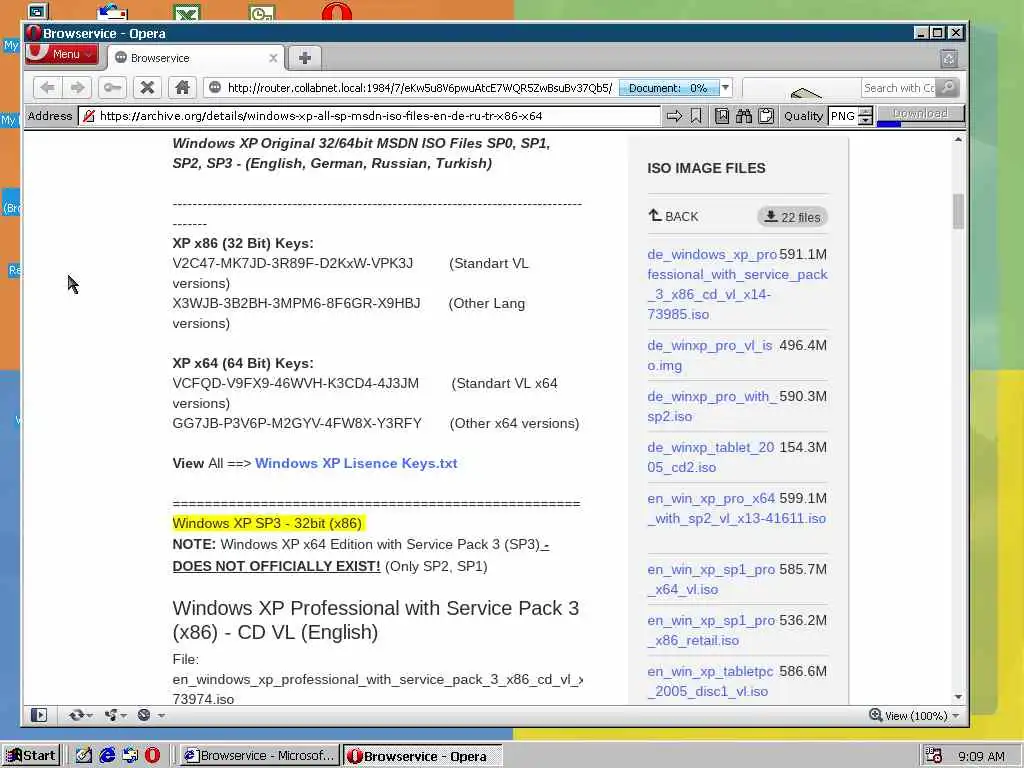Open the Opera Menu button
Viewport: 1024px width, 768px height.
(62, 54)
